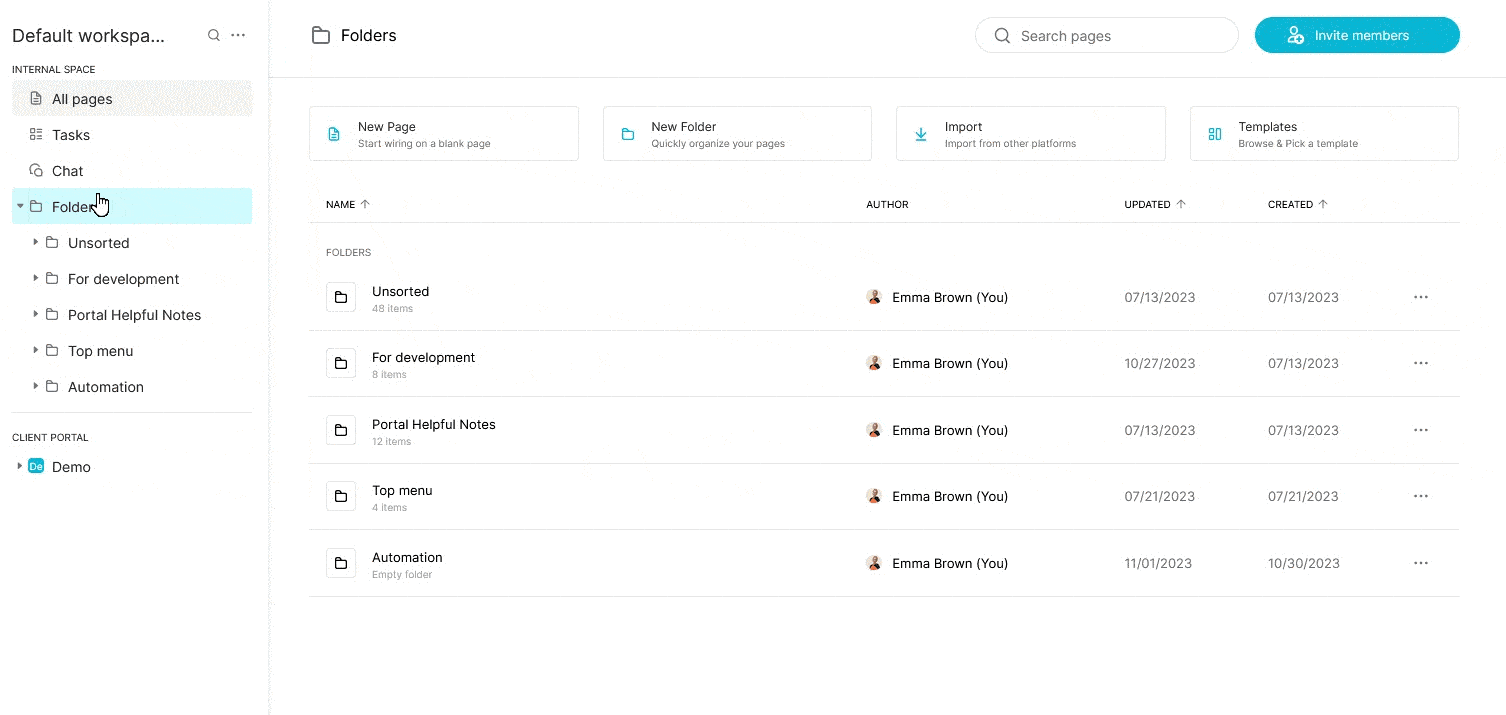Open the more options for For development row
The width and height of the screenshot is (1506, 715).
pos(1421,363)
